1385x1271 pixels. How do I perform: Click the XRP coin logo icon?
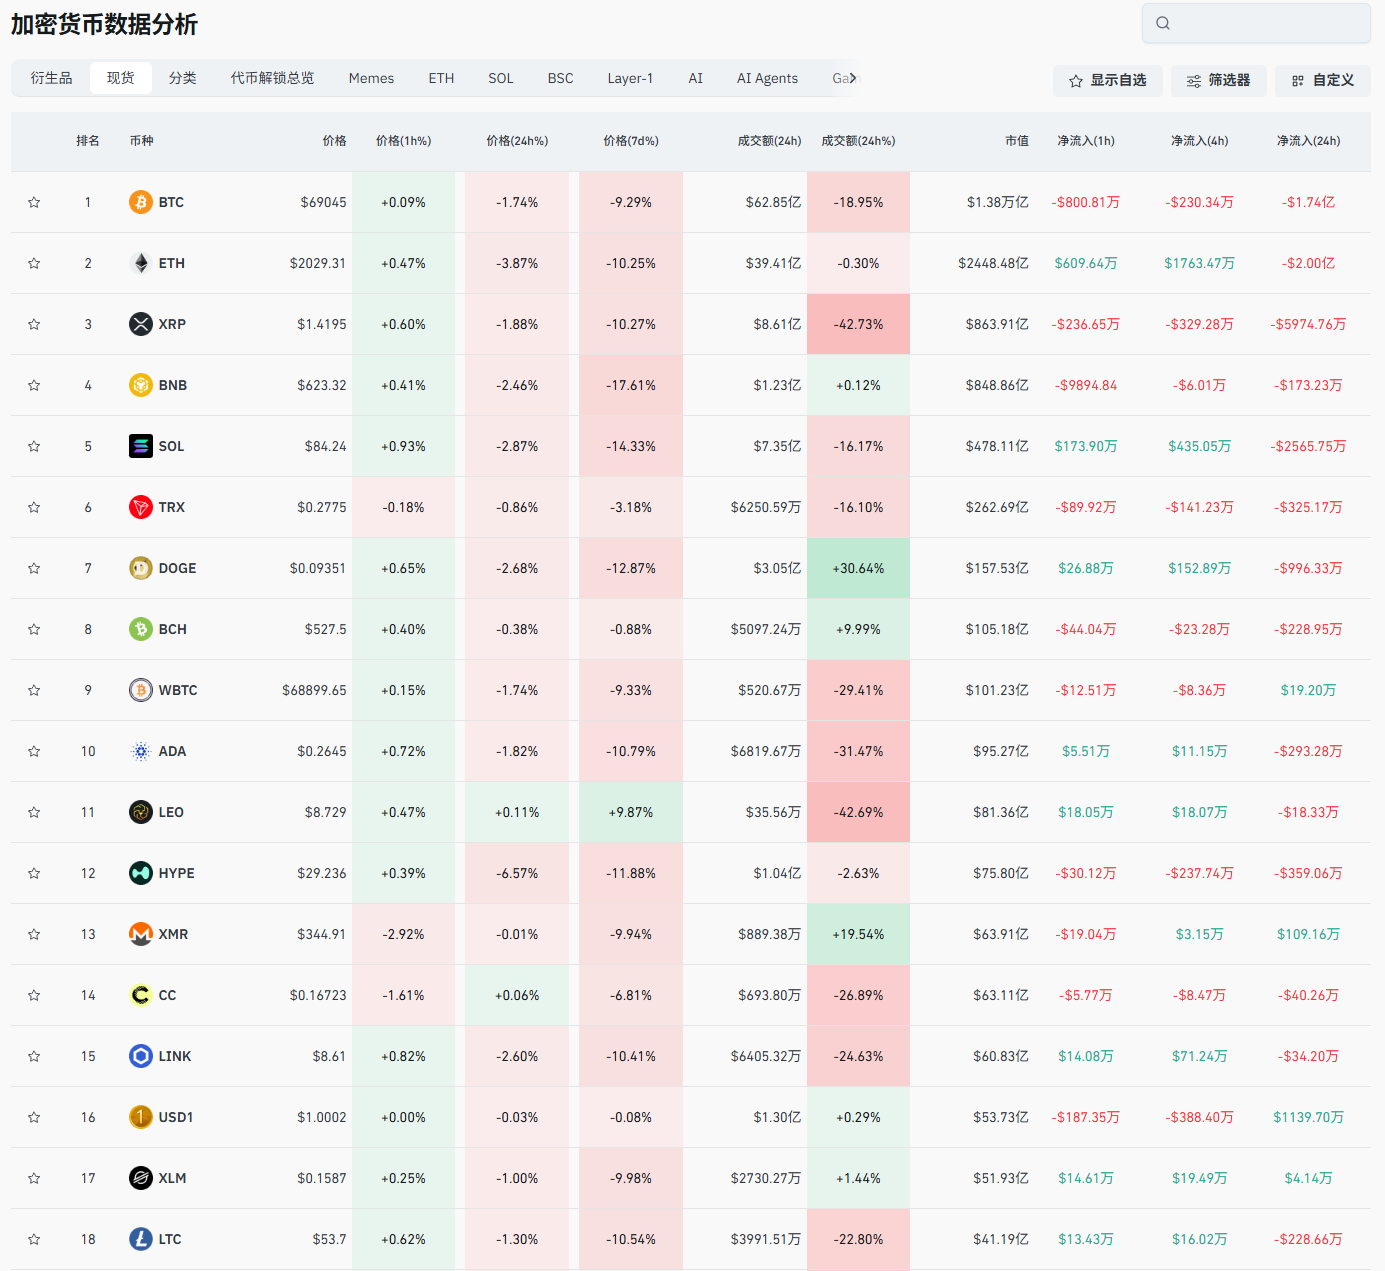pos(141,324)
